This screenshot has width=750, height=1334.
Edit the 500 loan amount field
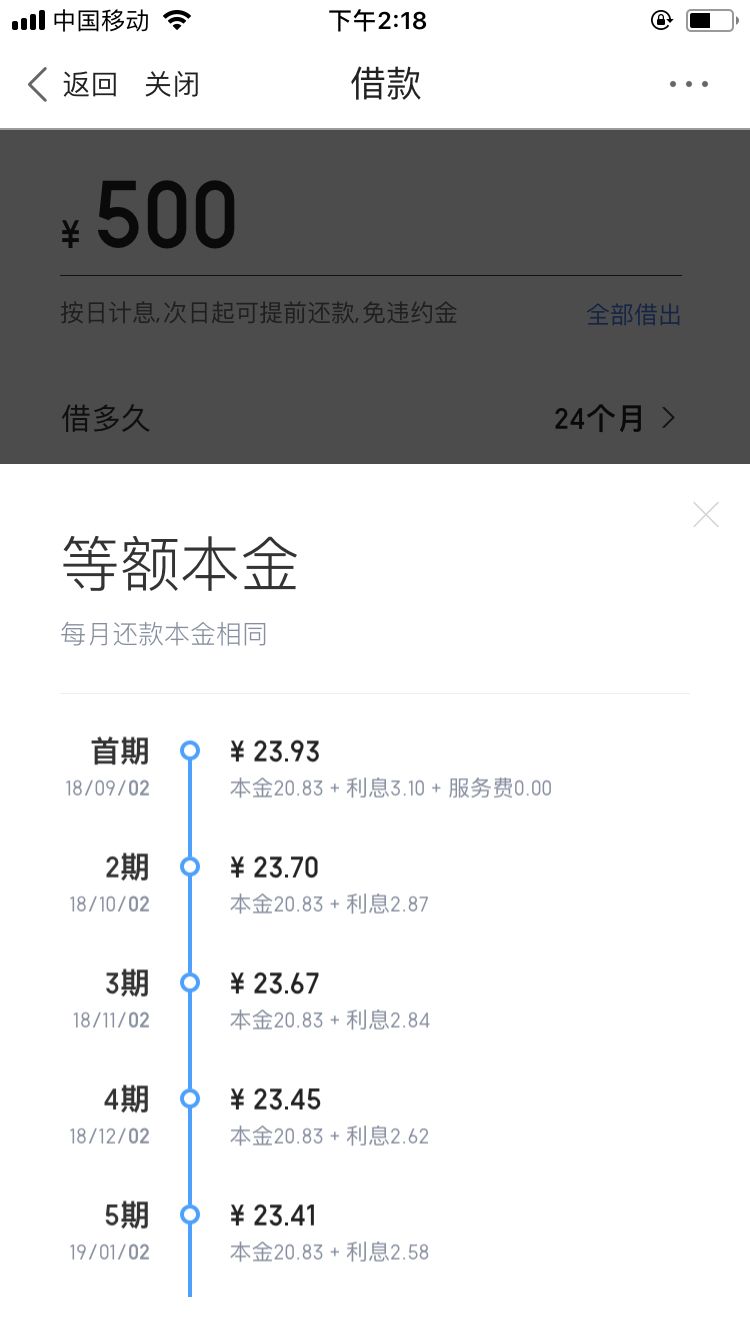click(x=167, y=216)
